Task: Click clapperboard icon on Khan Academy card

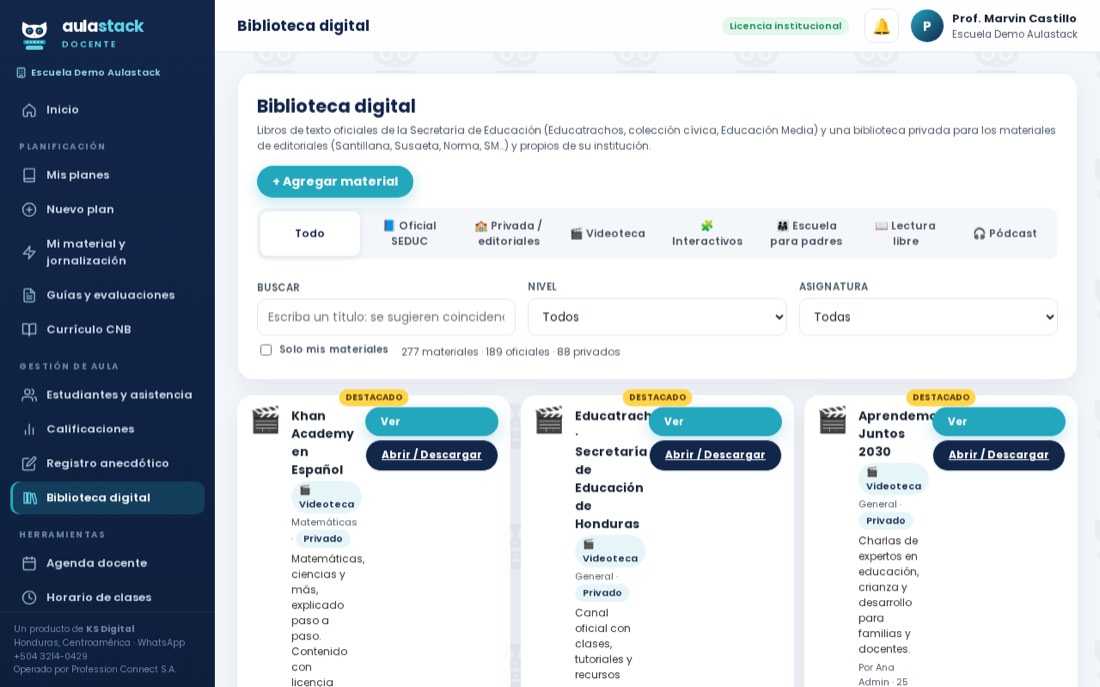Action: (x=265, y=420)
